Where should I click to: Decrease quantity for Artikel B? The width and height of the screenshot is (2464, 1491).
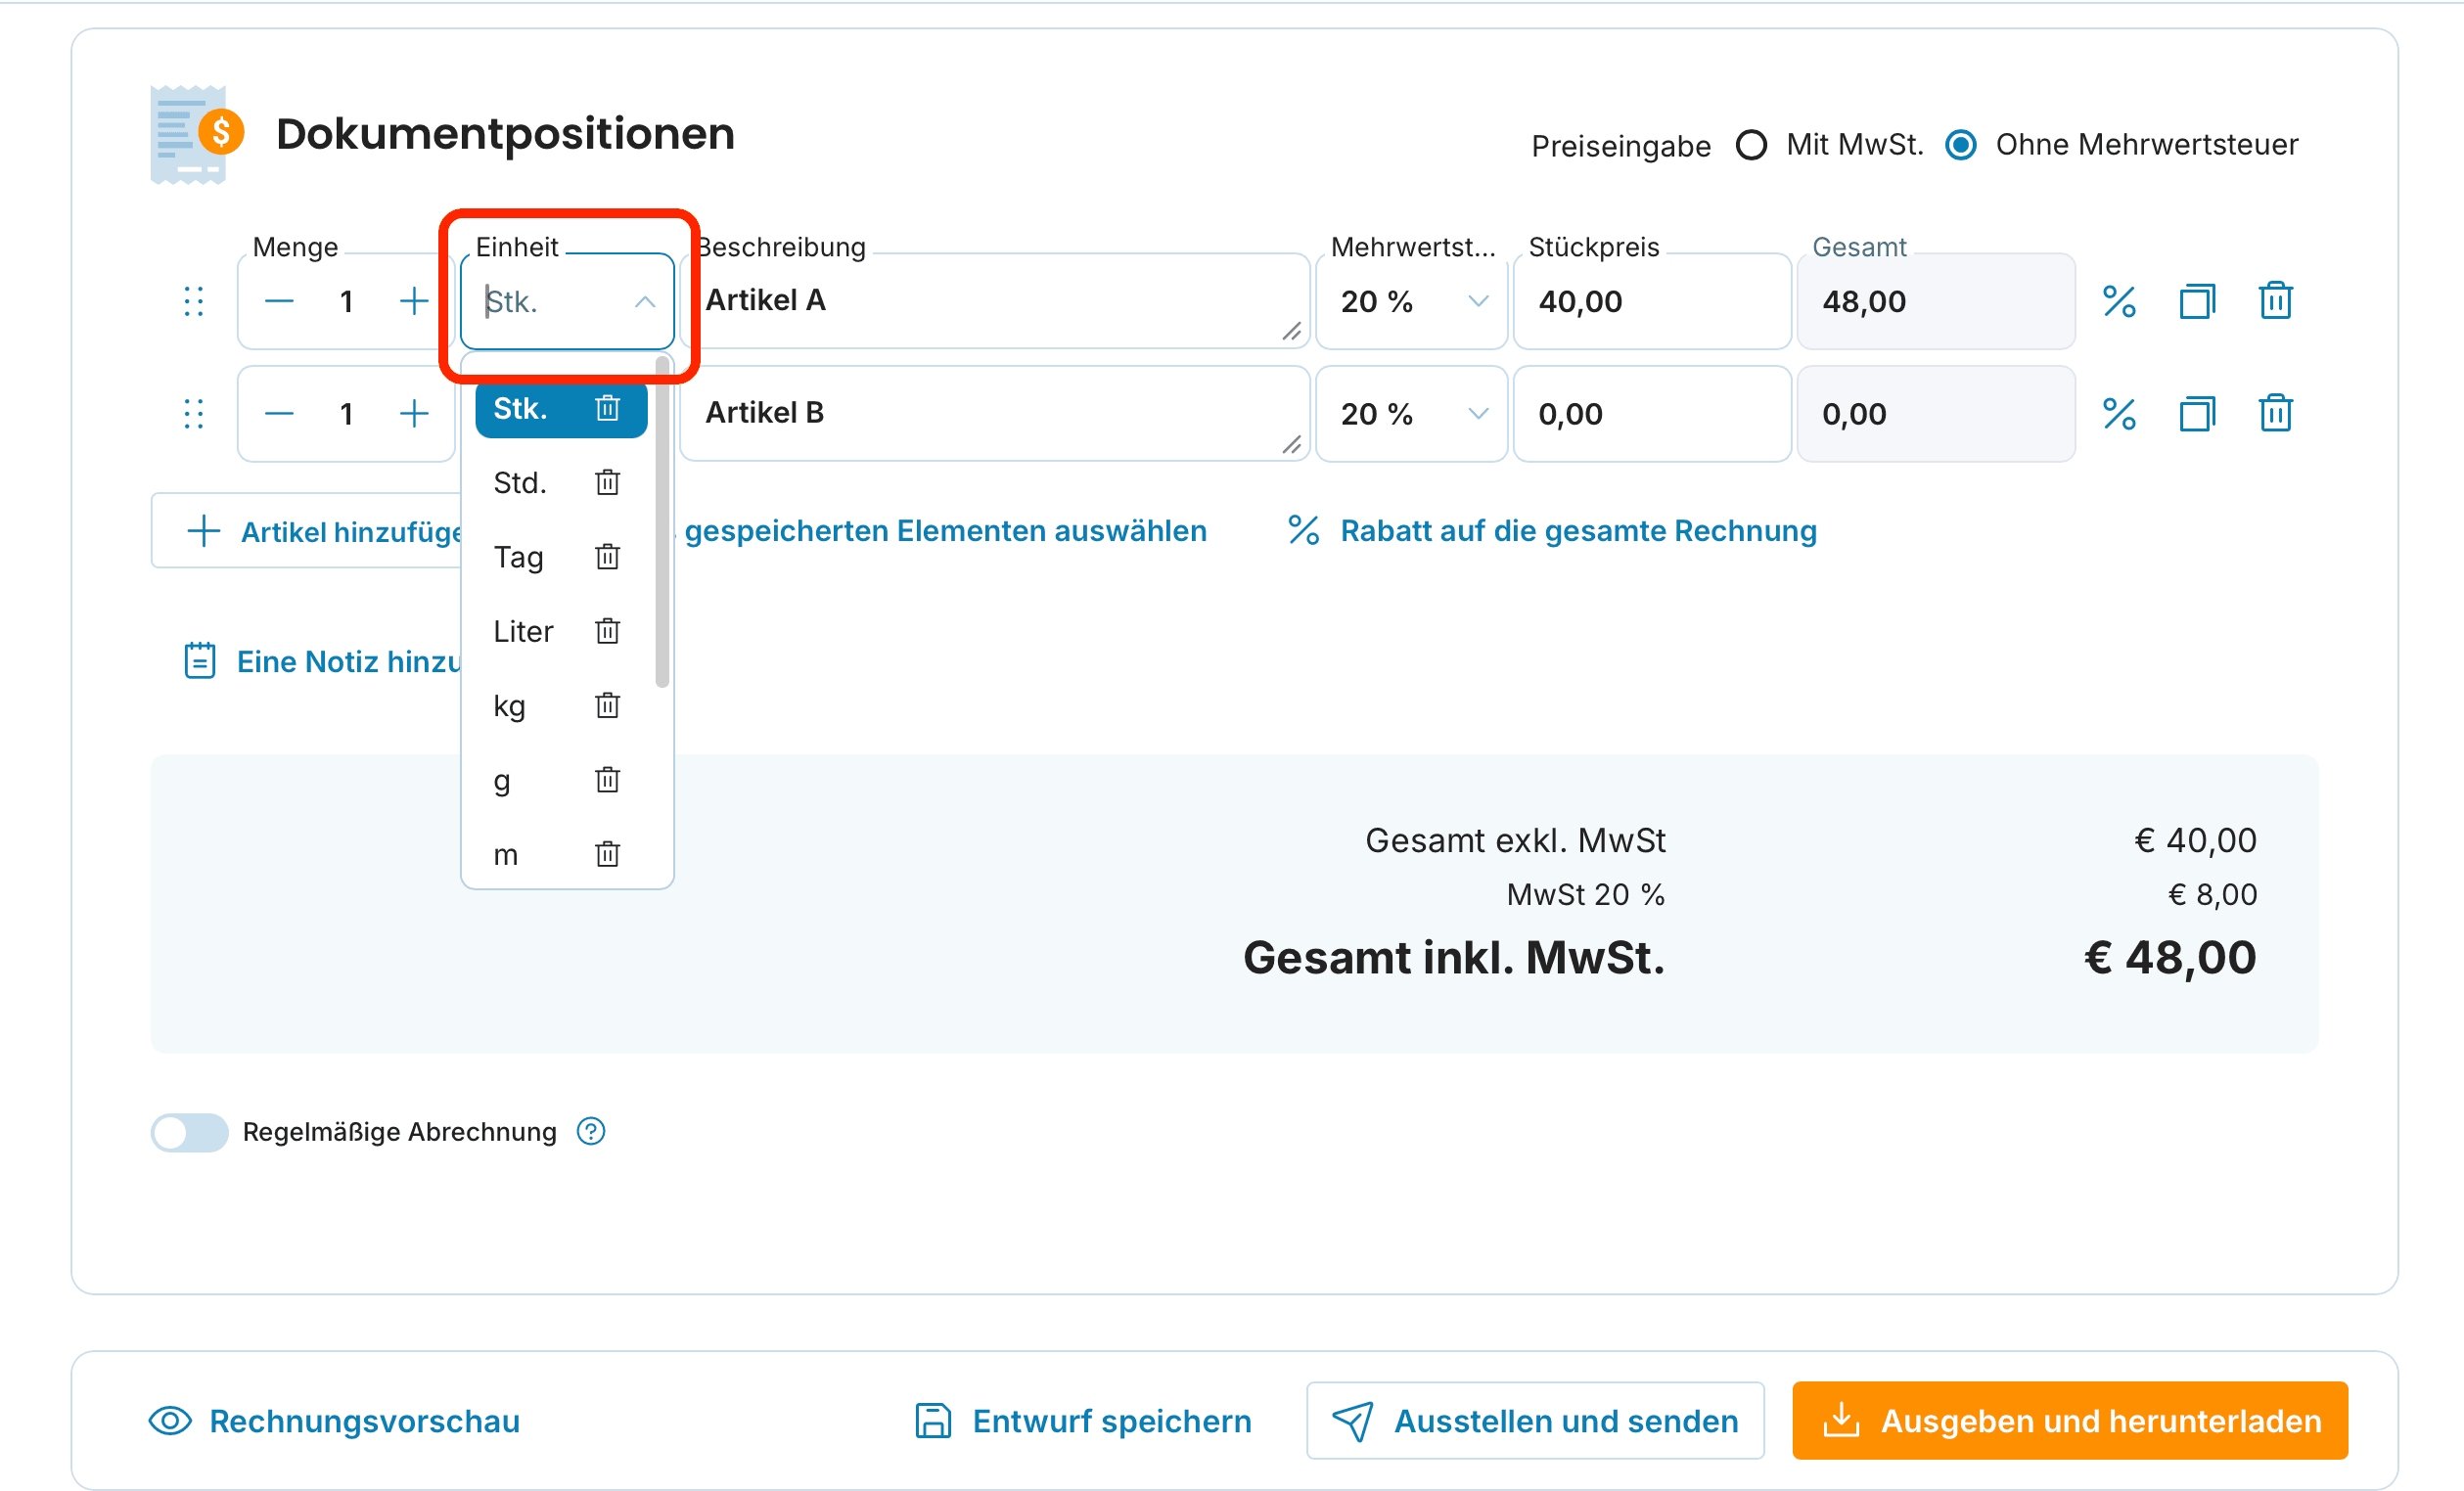coord(279,413)
